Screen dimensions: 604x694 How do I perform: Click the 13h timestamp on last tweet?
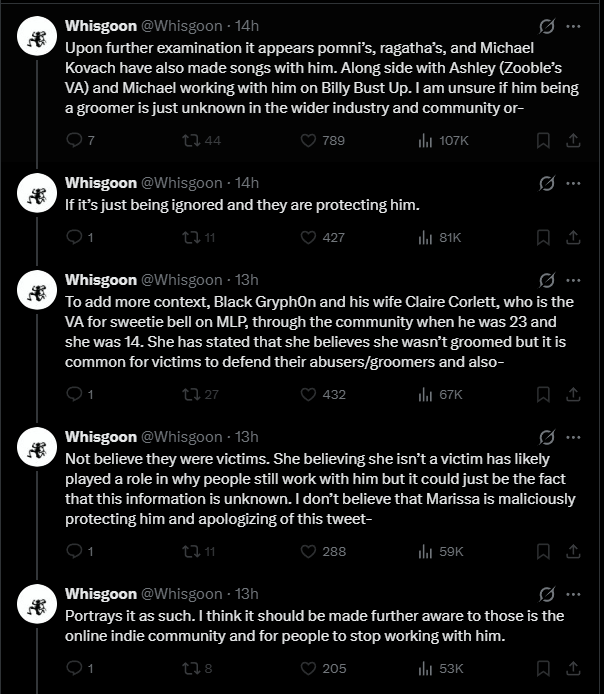point(244,594)
